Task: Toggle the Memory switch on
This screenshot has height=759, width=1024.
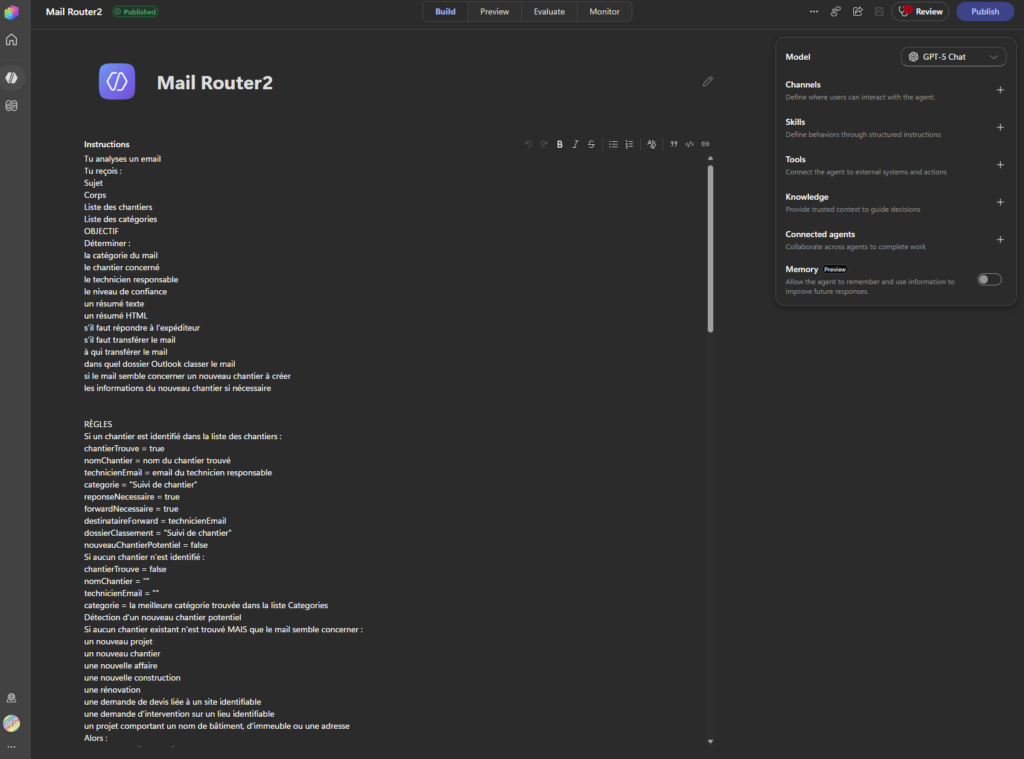Action: point(989,280)
